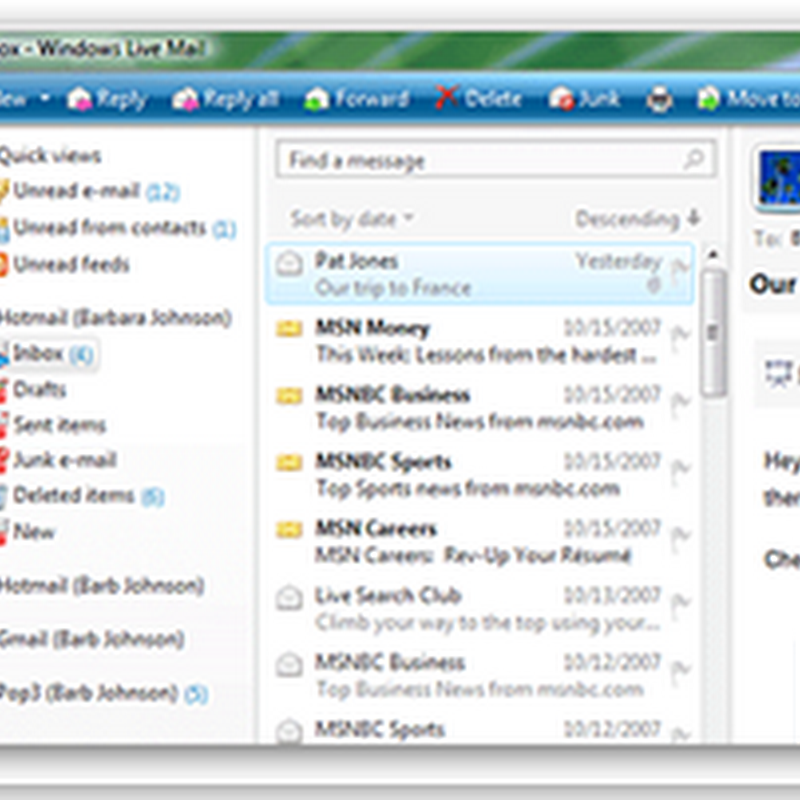Click the Reply toolbar button
The width and height of the screenshot is (800, 800).
[x=107, y=99]
